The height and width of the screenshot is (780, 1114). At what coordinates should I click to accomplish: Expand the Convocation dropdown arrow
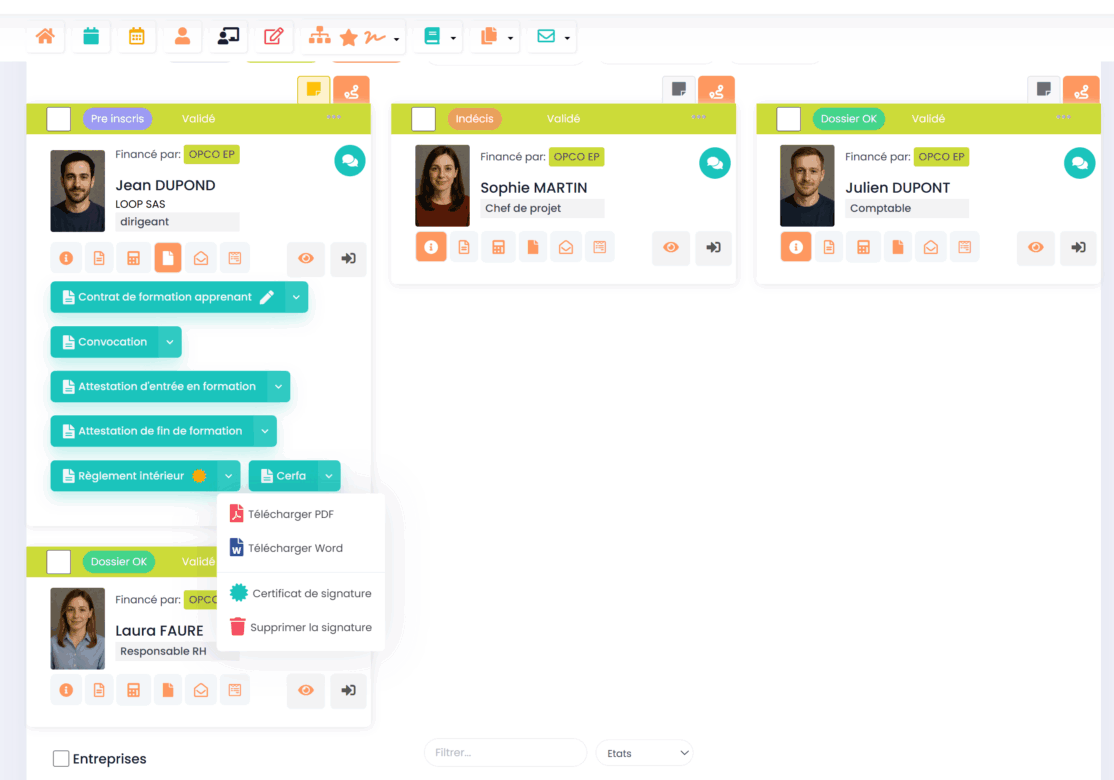pyautogui.click(x=170, y=342)
